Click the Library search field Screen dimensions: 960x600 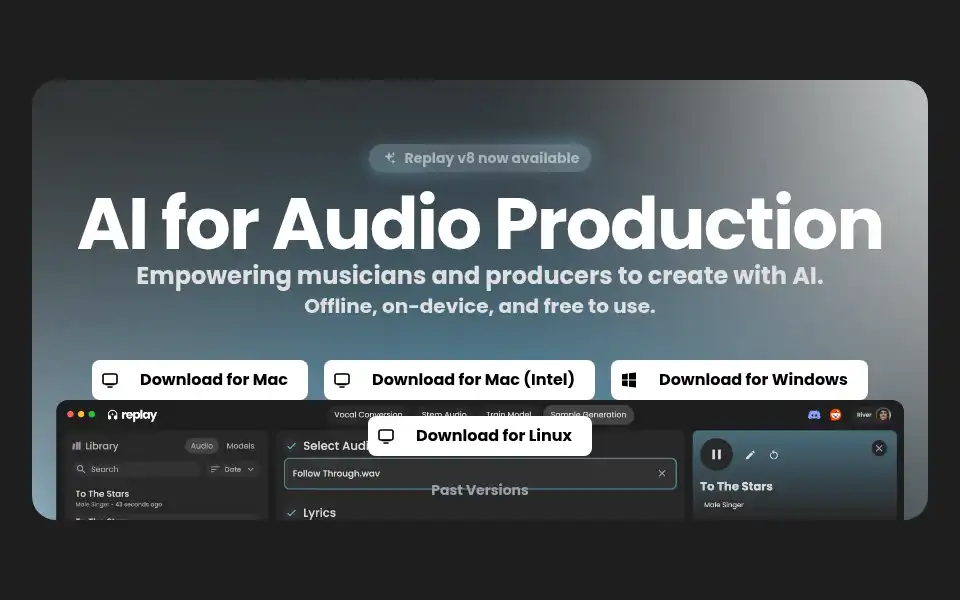point(136,469)
